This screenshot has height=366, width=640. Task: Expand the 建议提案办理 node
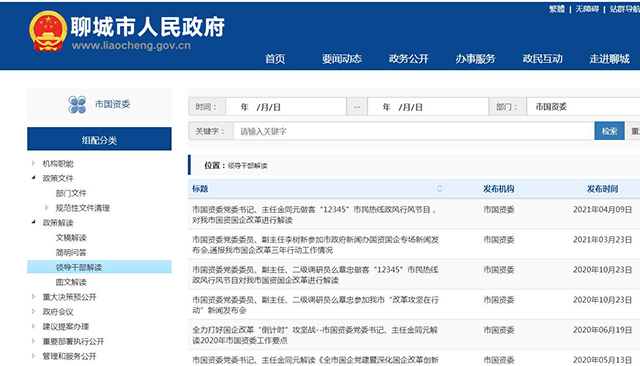pyautogui.click(x=33, y=326)
